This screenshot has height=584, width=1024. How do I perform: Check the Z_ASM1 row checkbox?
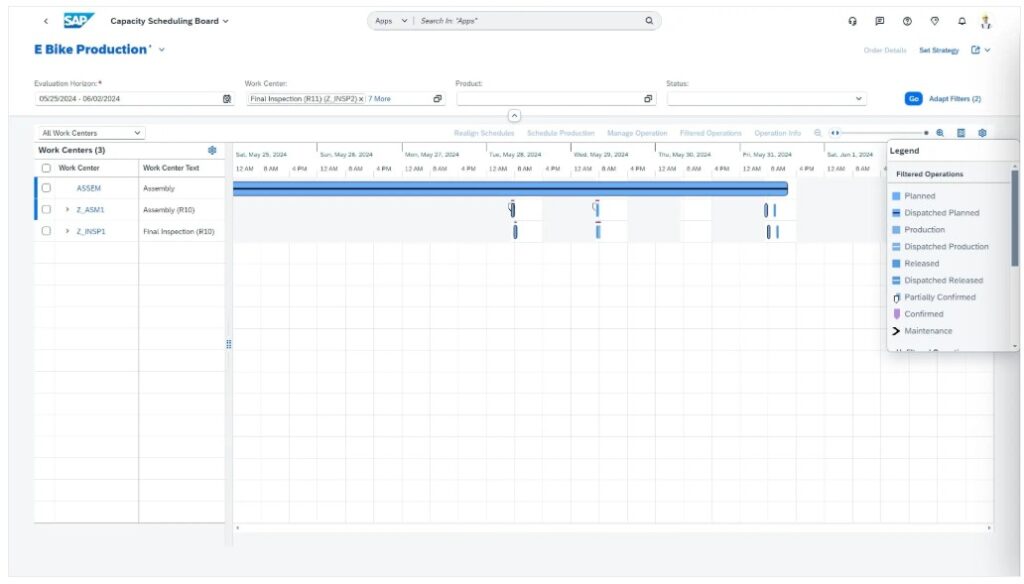click(46, 210)
